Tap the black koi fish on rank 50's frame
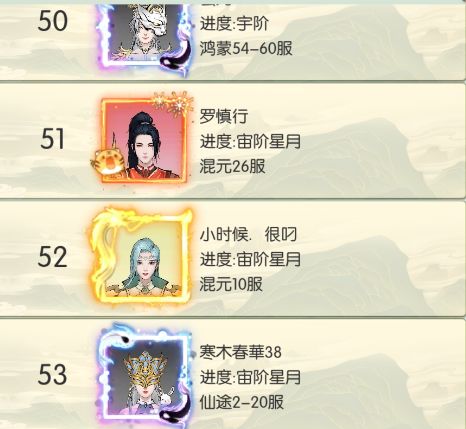The image size is (466, 429). point(177,54)
